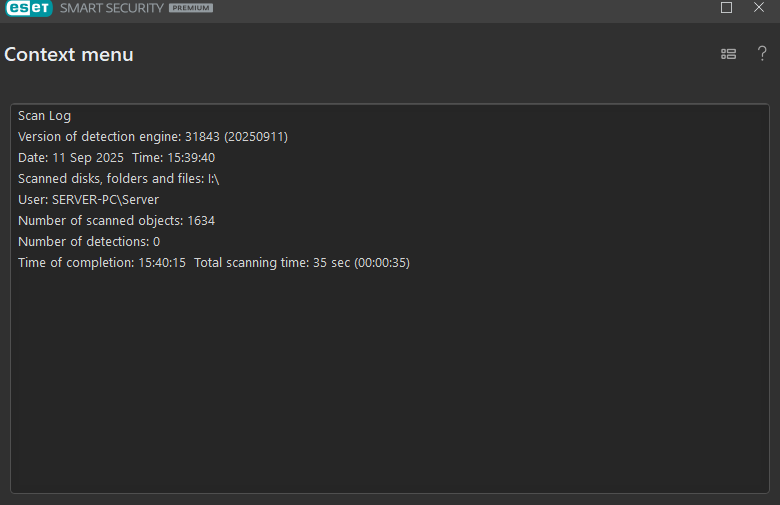Click the "Context menu" page heading

tap(69, 55)
